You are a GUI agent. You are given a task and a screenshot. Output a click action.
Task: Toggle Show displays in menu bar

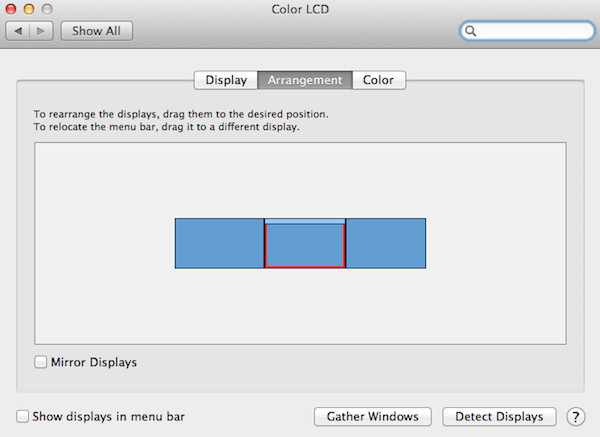click(23, 416)
